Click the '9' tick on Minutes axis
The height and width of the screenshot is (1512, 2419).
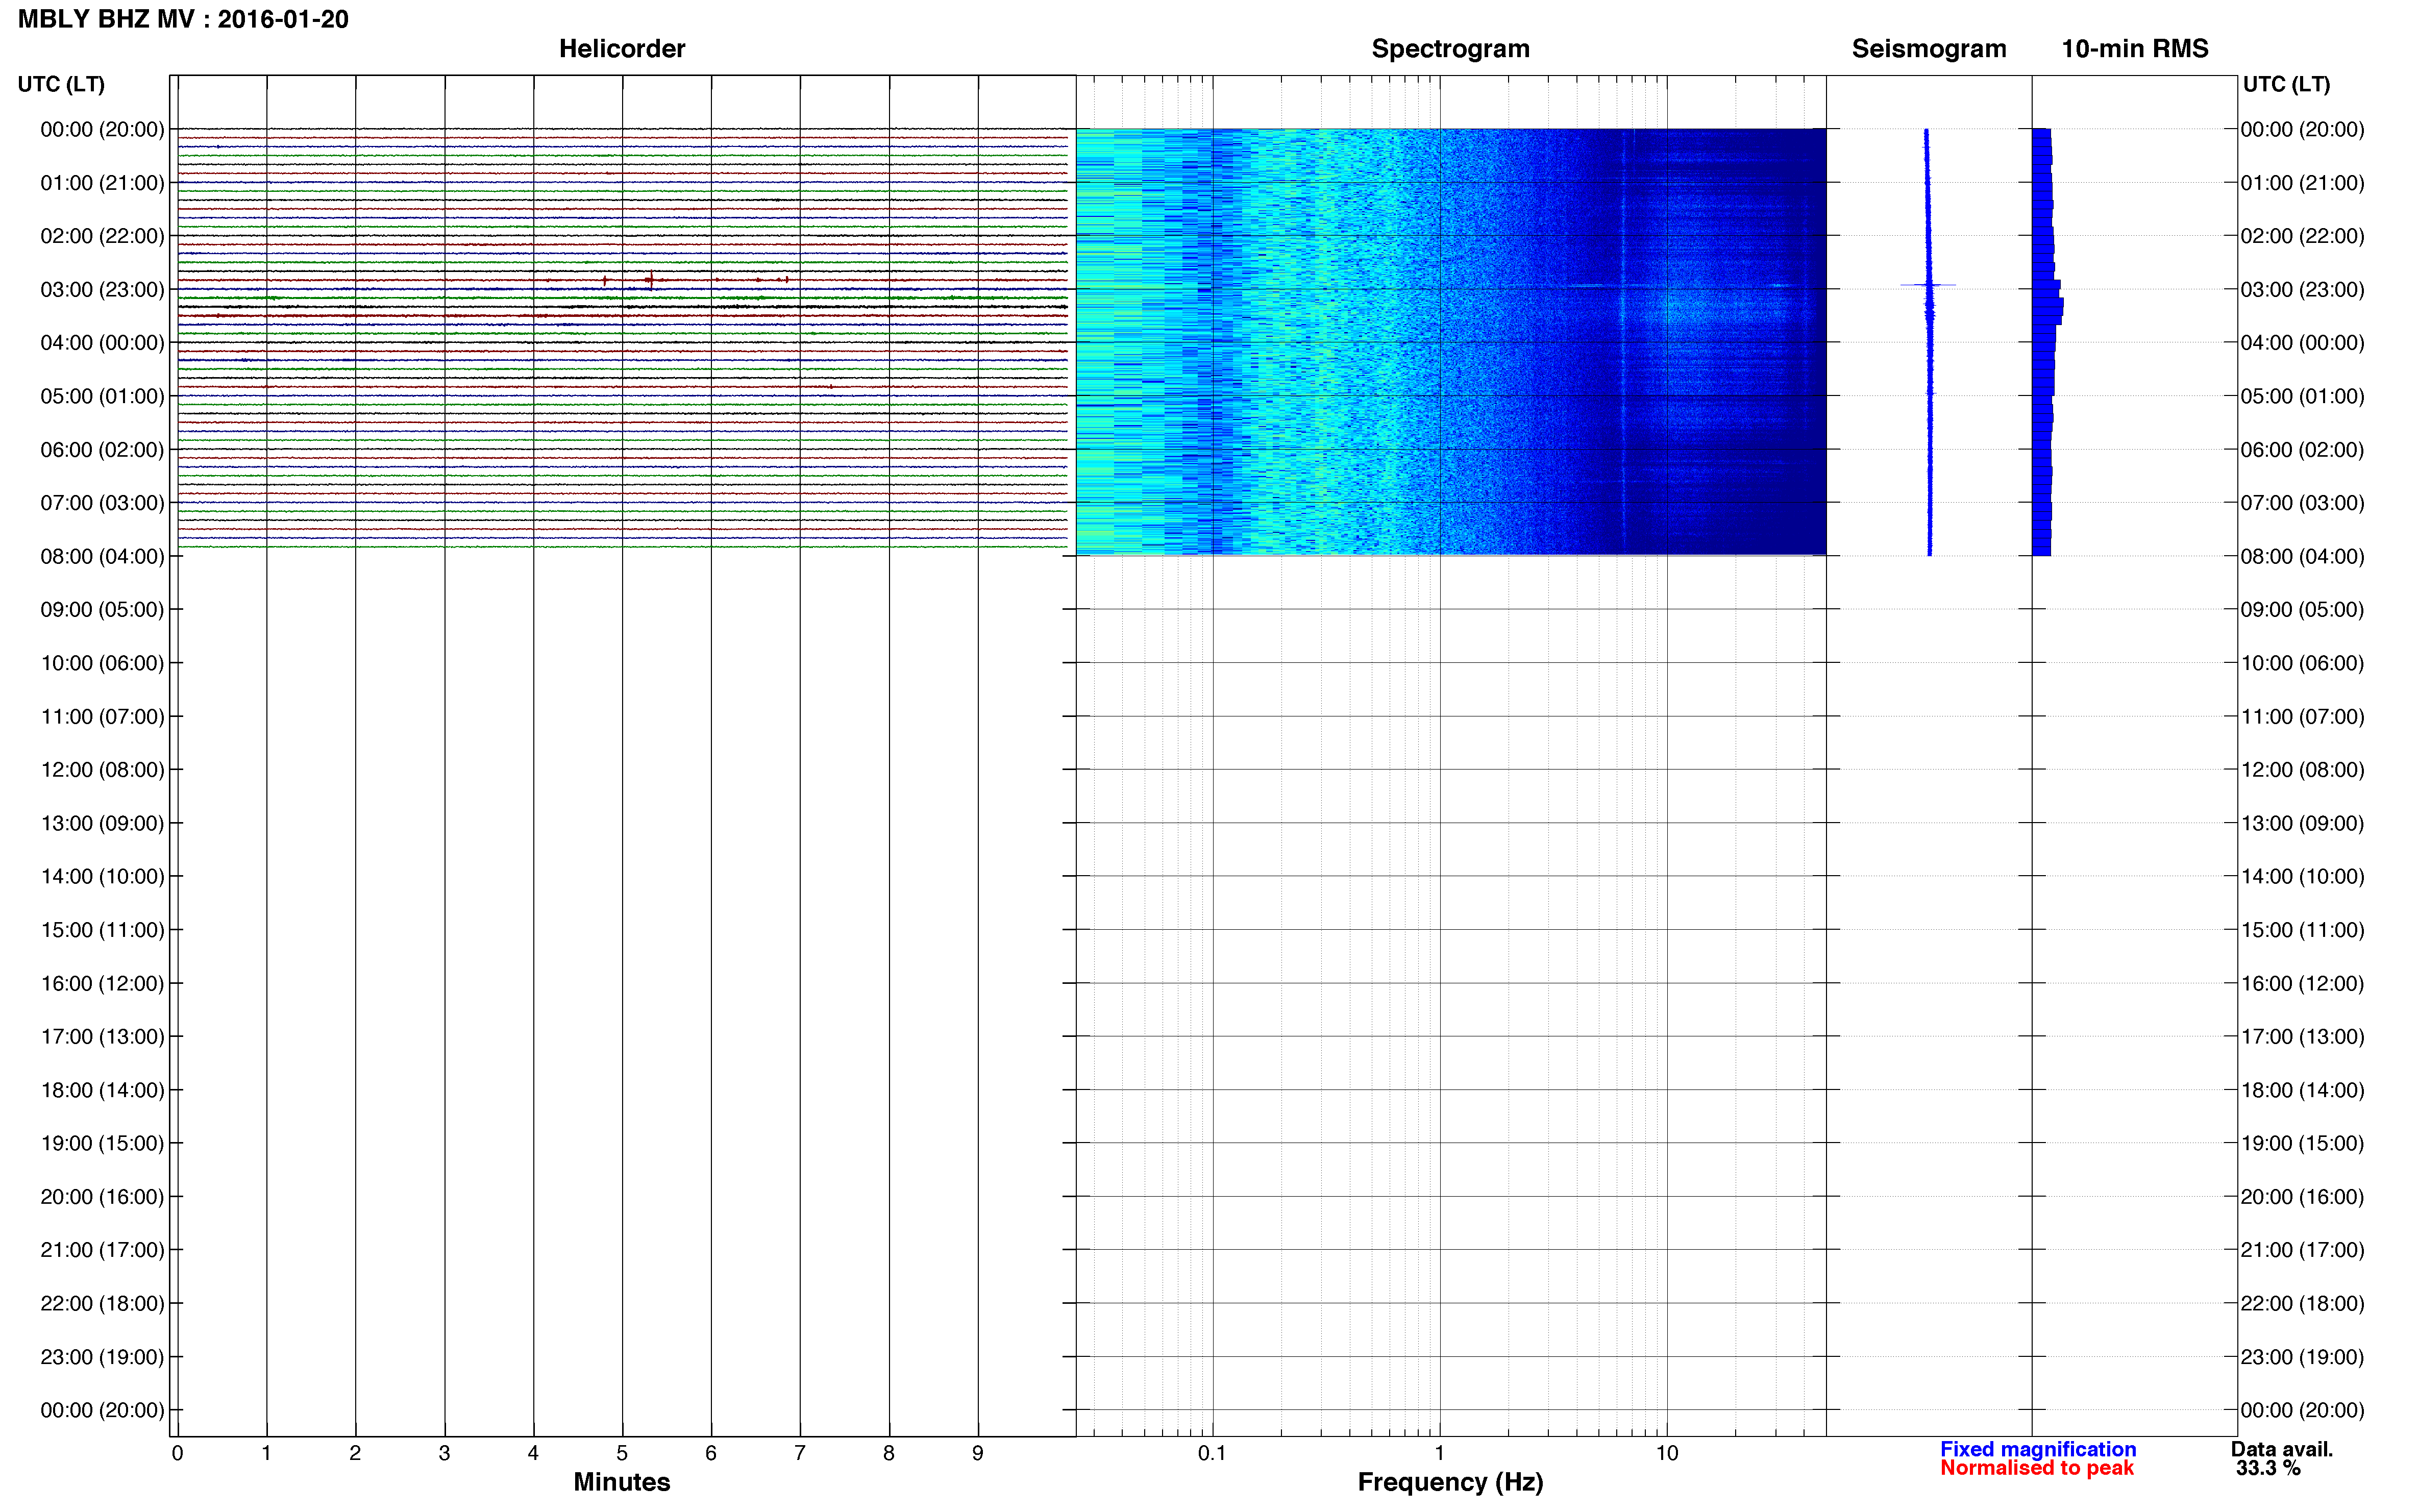[x=978, y=1453]
